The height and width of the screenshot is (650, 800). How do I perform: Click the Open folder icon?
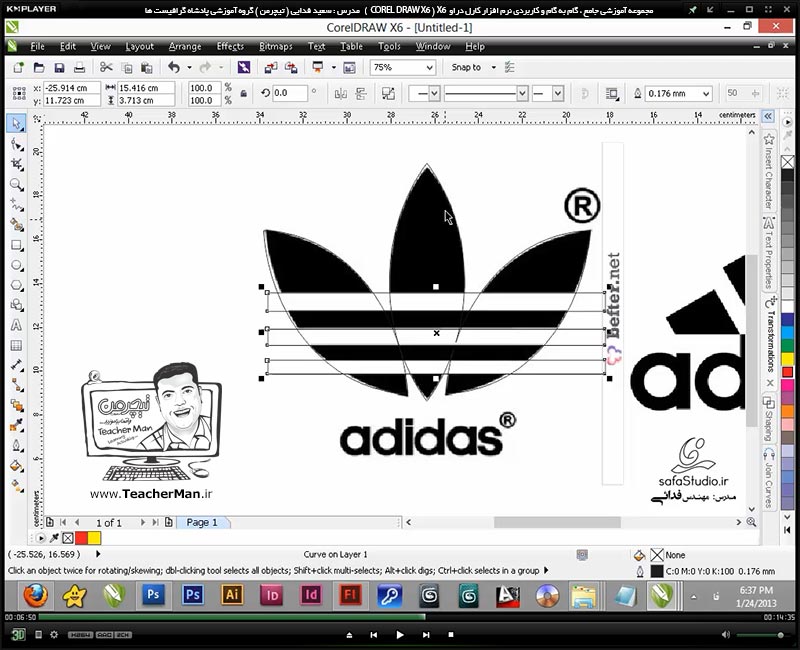[x=39, y=67]
